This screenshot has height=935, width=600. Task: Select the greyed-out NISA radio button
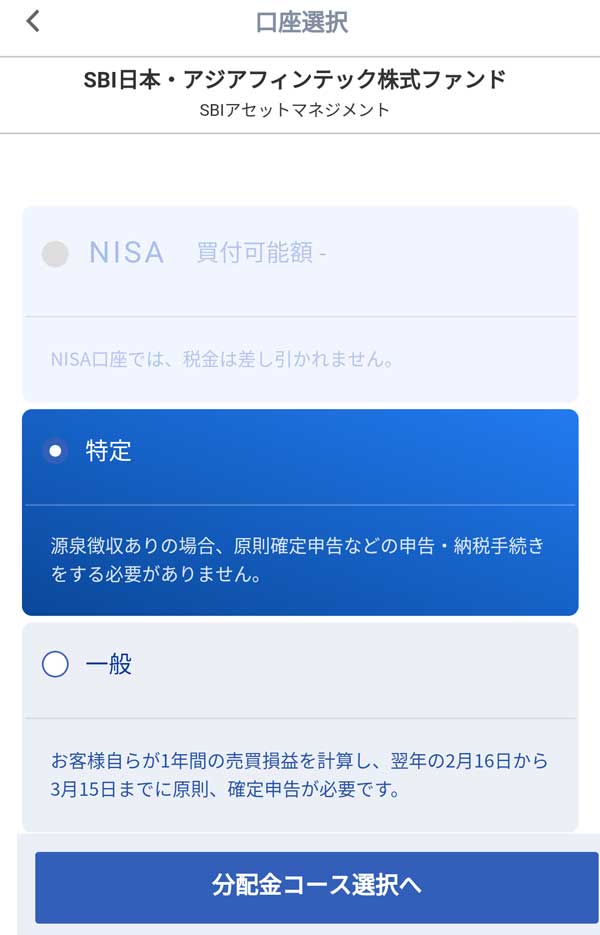[x=55, y=253]
